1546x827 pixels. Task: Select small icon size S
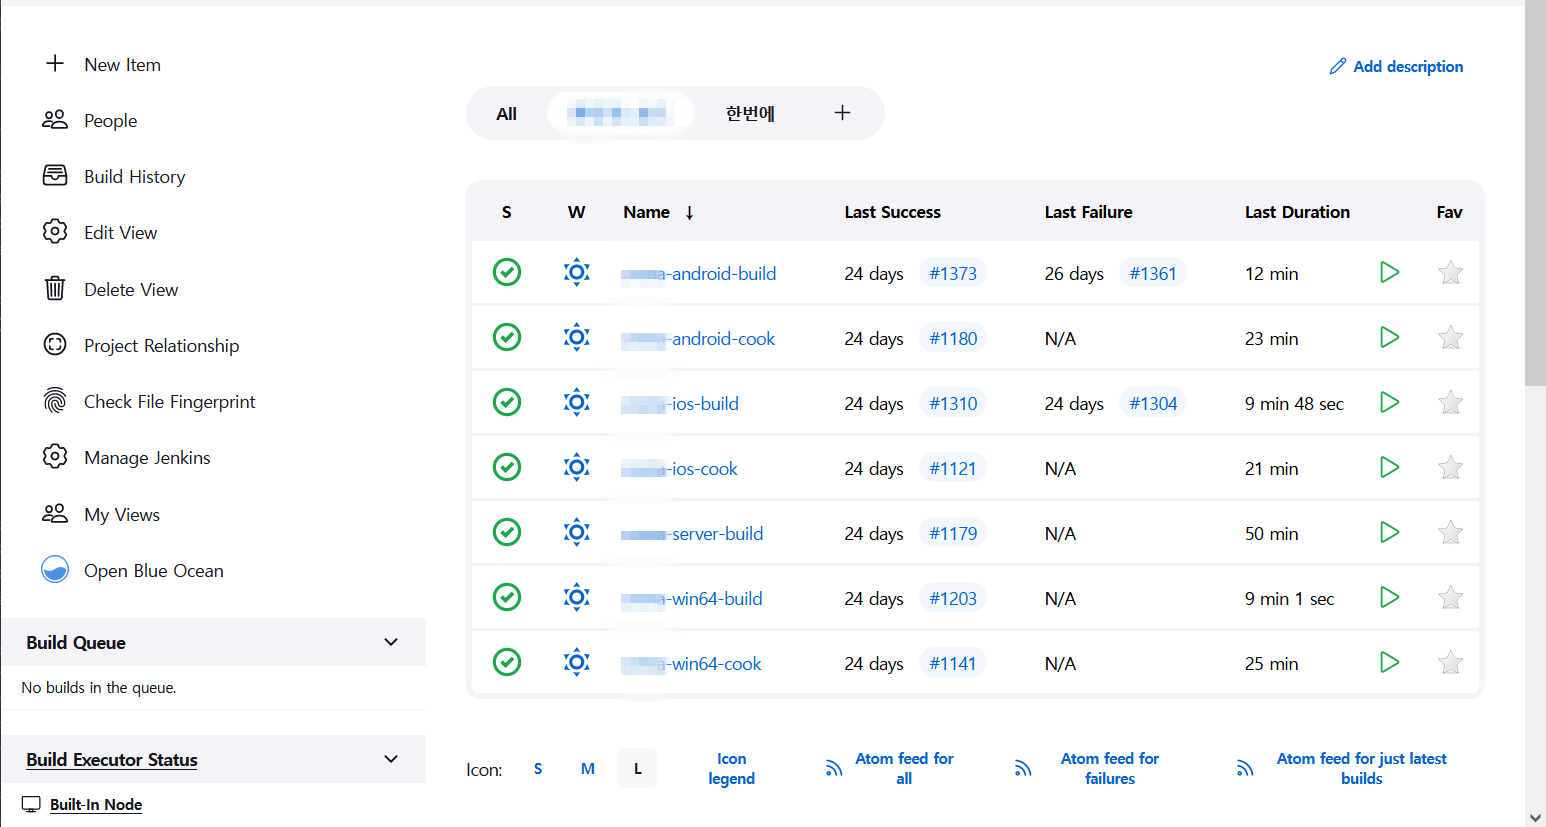[x=538, y=769]
